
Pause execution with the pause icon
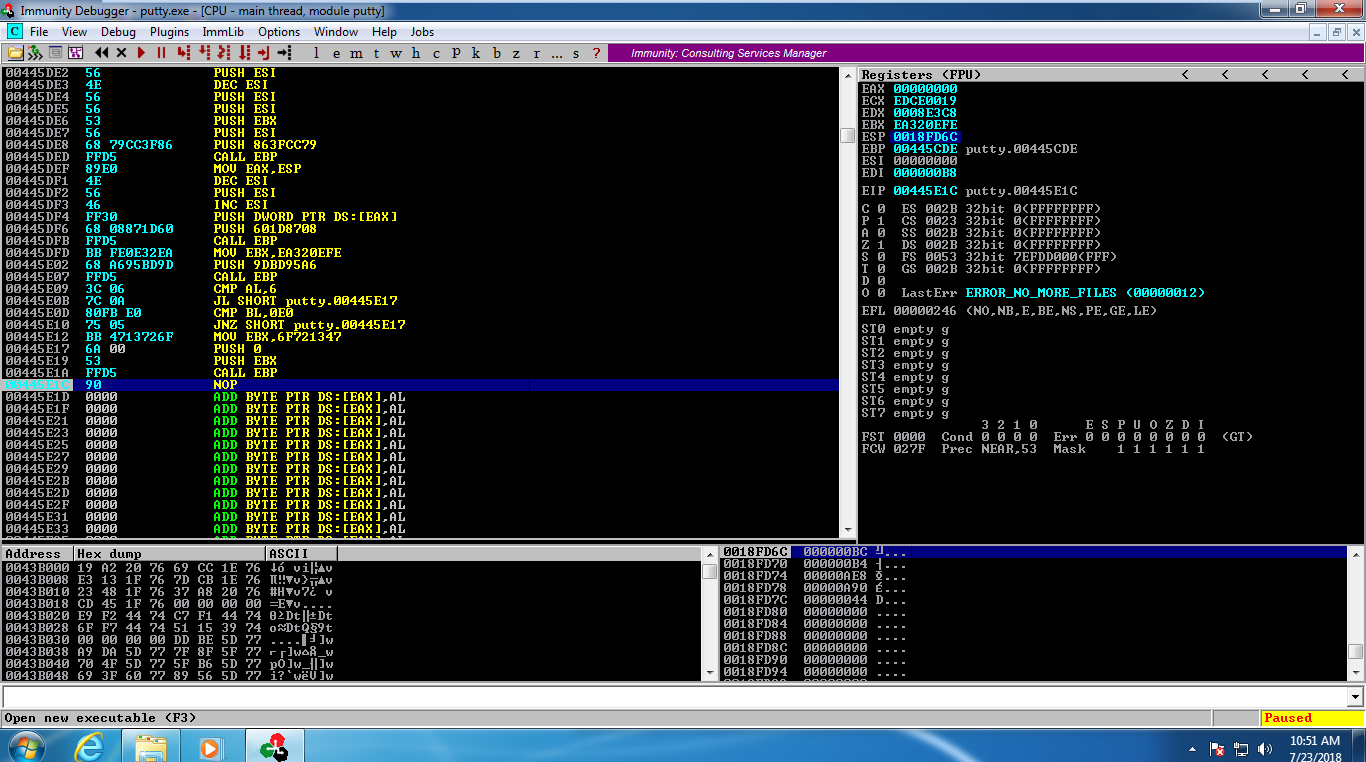pyautogui.click(x=162, y=53)
